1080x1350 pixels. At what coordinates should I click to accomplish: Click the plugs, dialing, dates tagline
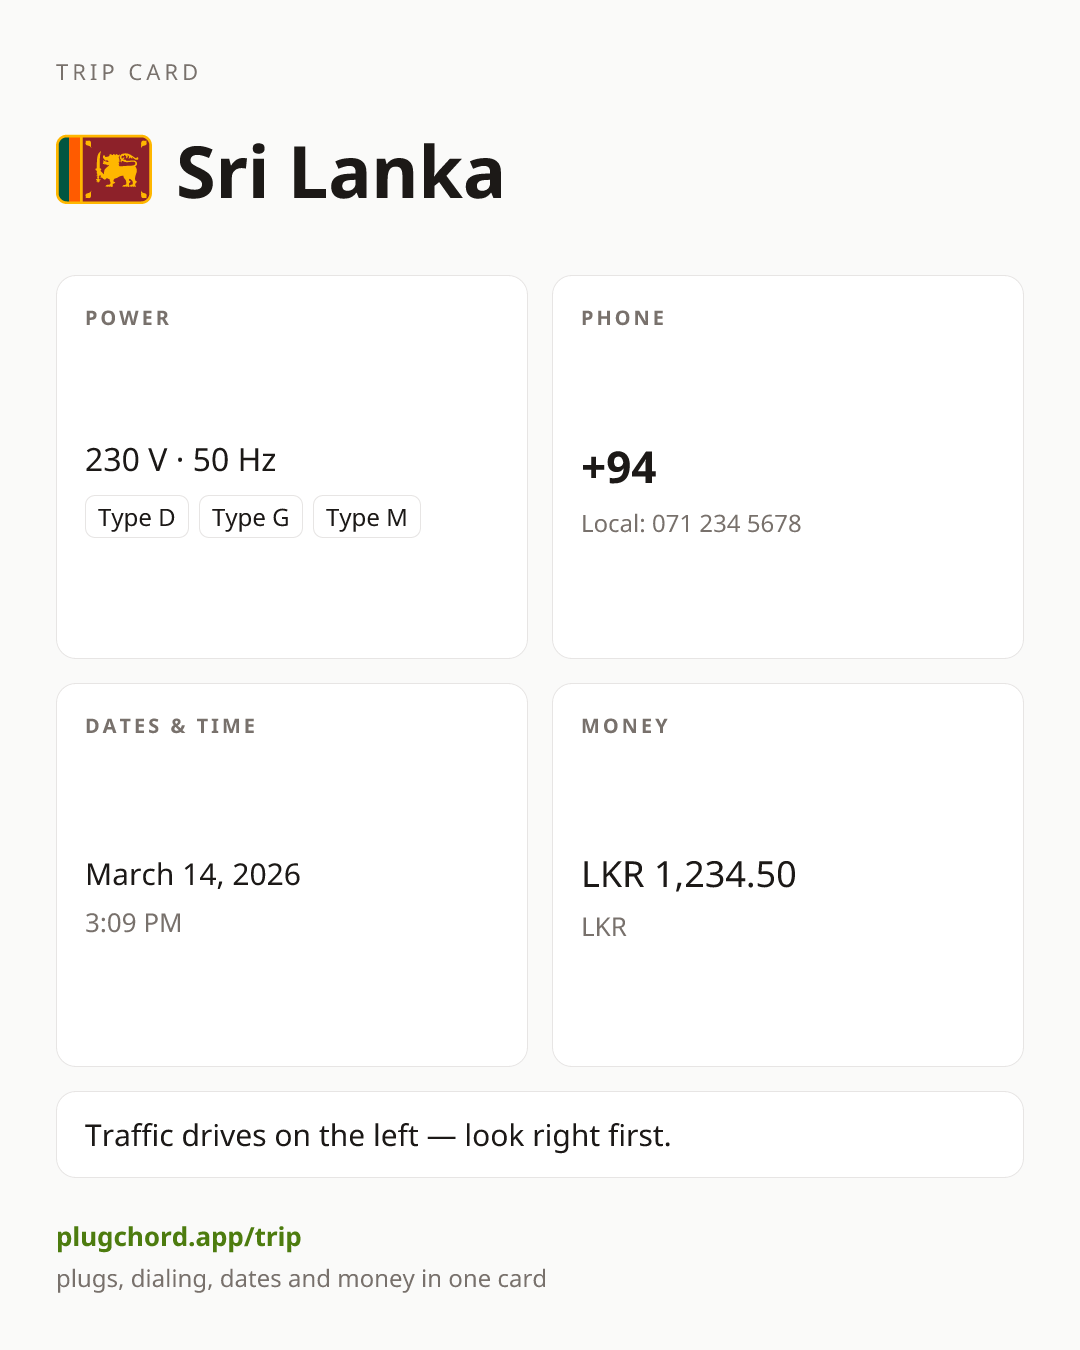(301, 1279)
